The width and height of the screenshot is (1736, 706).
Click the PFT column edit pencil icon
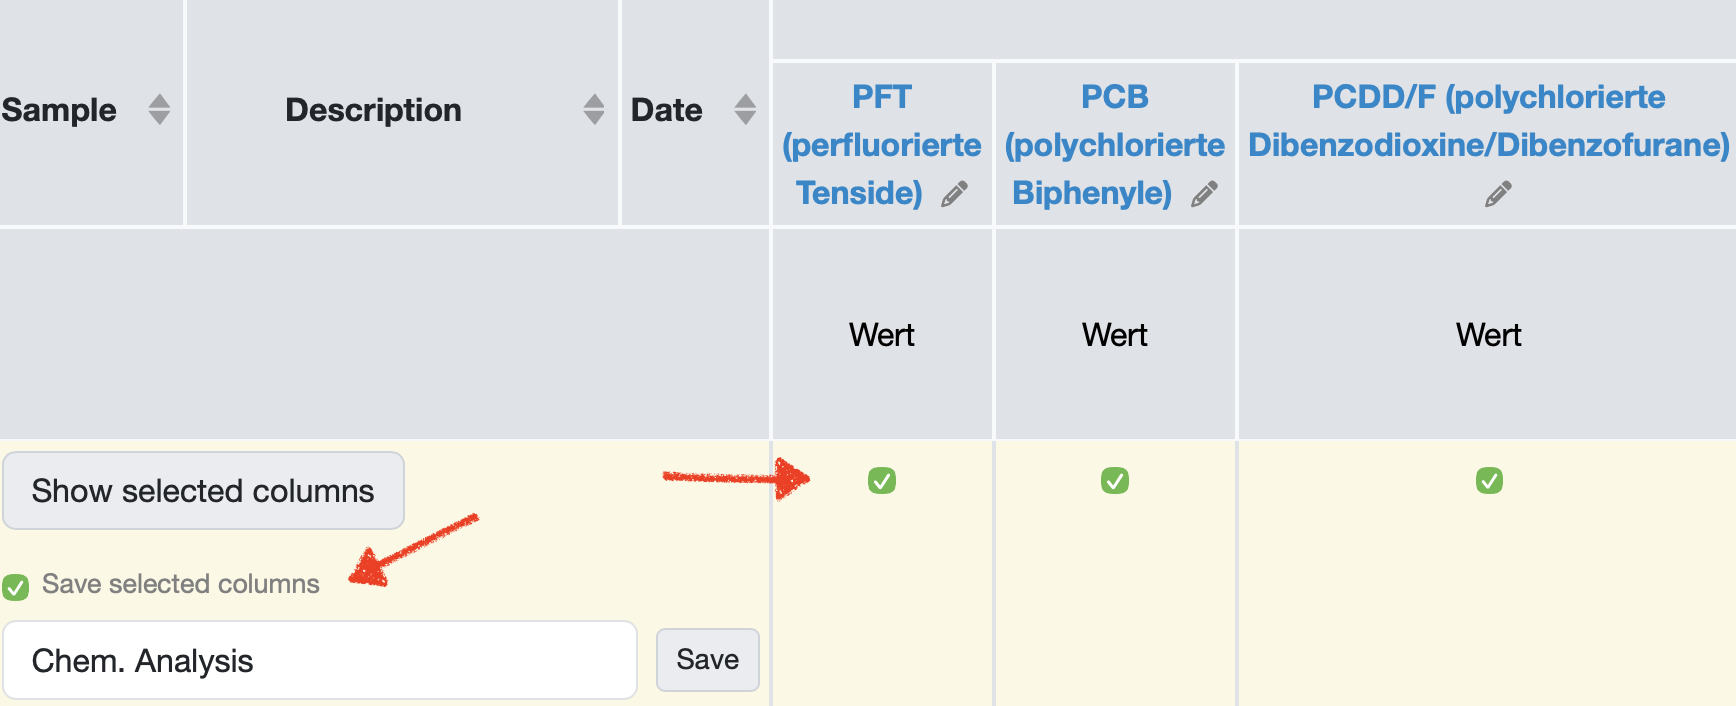coord(954,194)
